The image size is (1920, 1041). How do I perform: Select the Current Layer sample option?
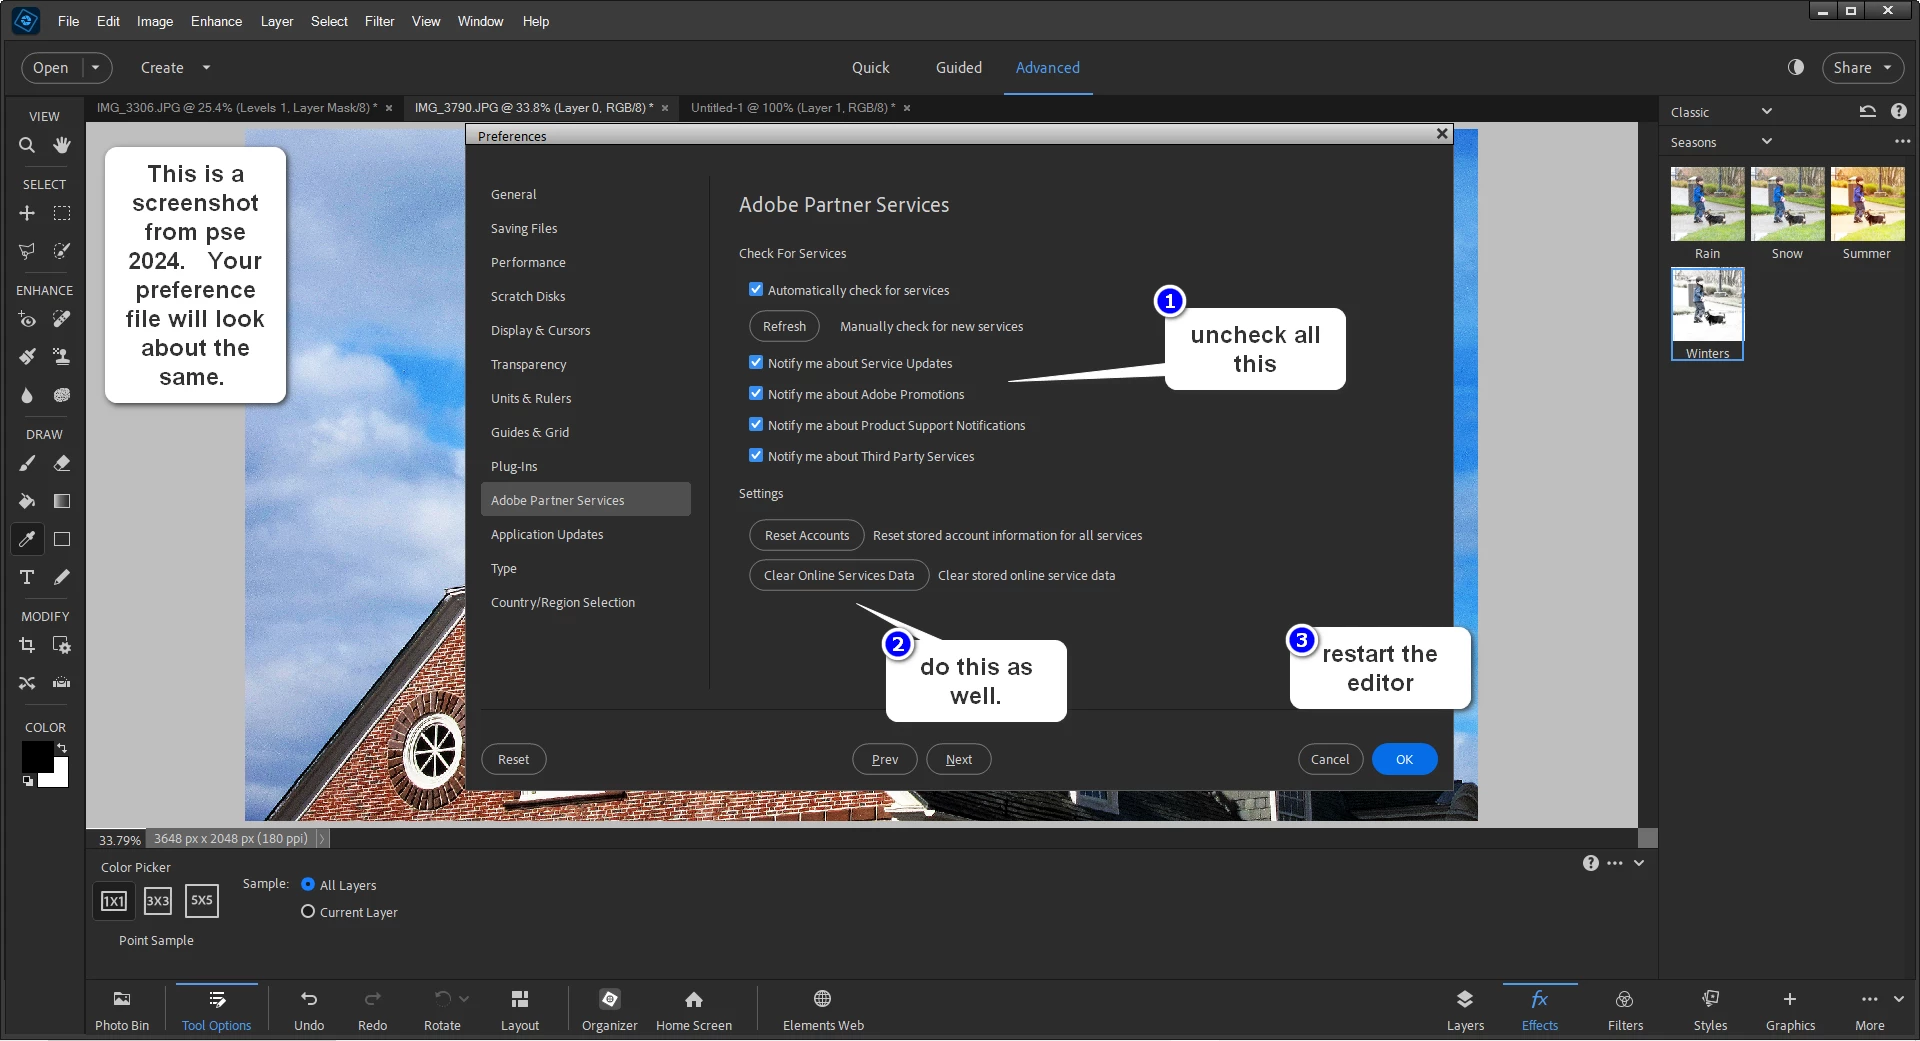tap(308, 912)
